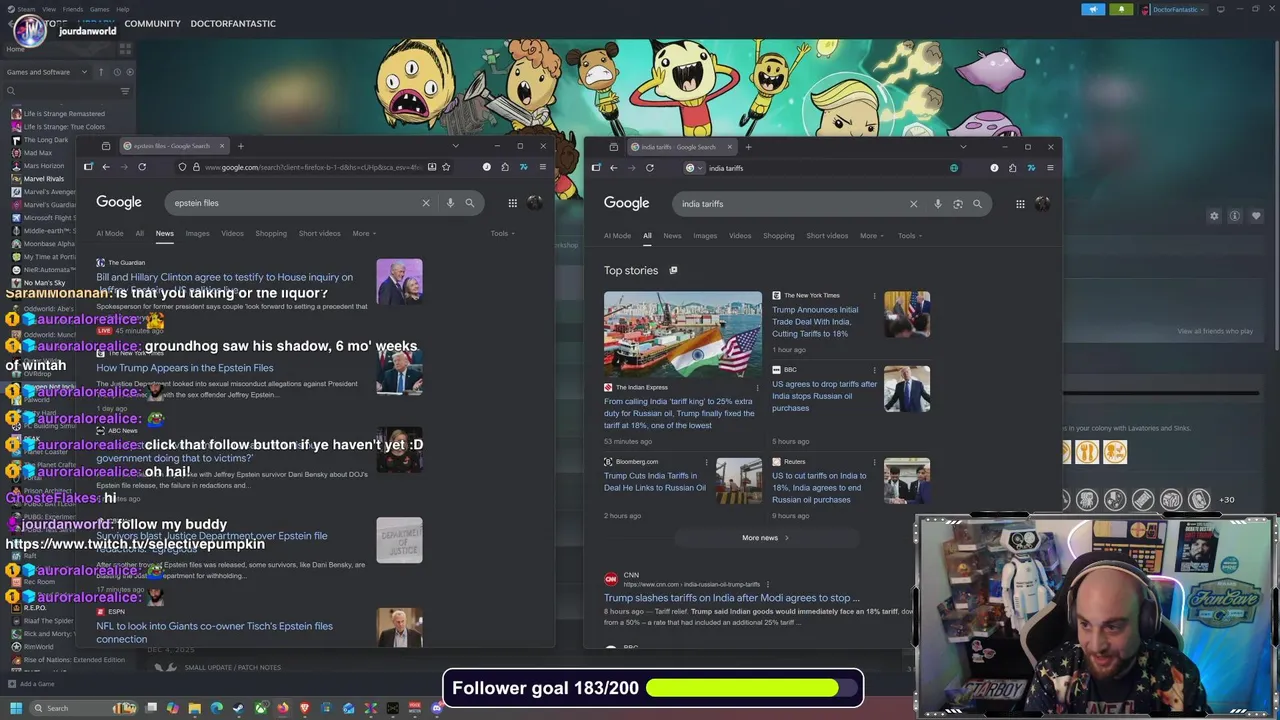This screenshot has height=720, width=1280.
Task: Open Microsoft Edge from the taskbar
Action: [x=216, y=708]
